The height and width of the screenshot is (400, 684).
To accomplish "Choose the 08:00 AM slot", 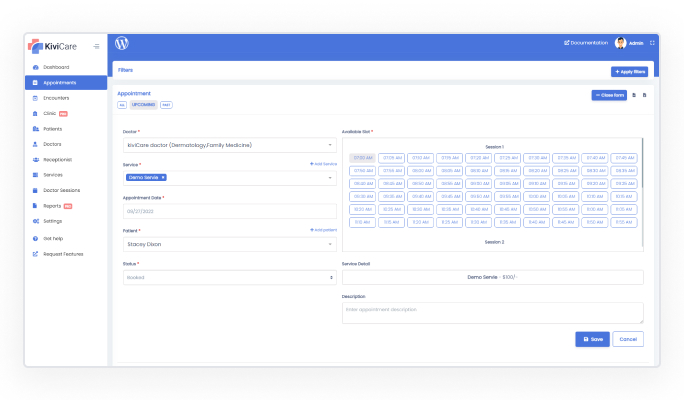I will tap(421, 171).
